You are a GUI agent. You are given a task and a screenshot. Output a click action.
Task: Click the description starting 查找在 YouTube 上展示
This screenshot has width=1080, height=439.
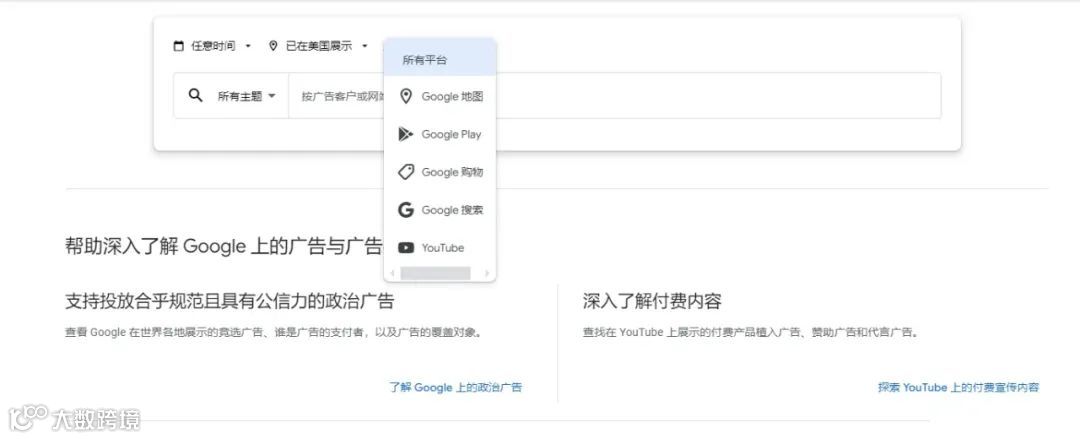click(x=751, y=332)
